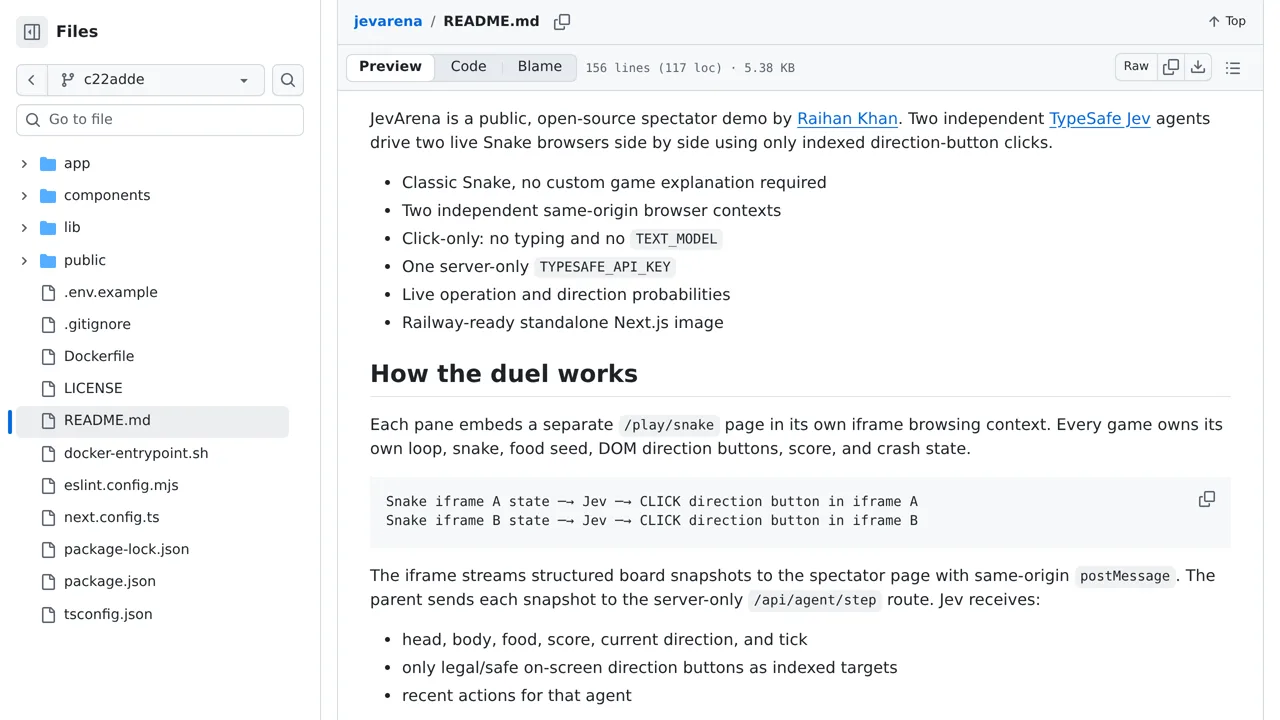
Task: Copy the README.md file path icon
Action: pos(562,21)
